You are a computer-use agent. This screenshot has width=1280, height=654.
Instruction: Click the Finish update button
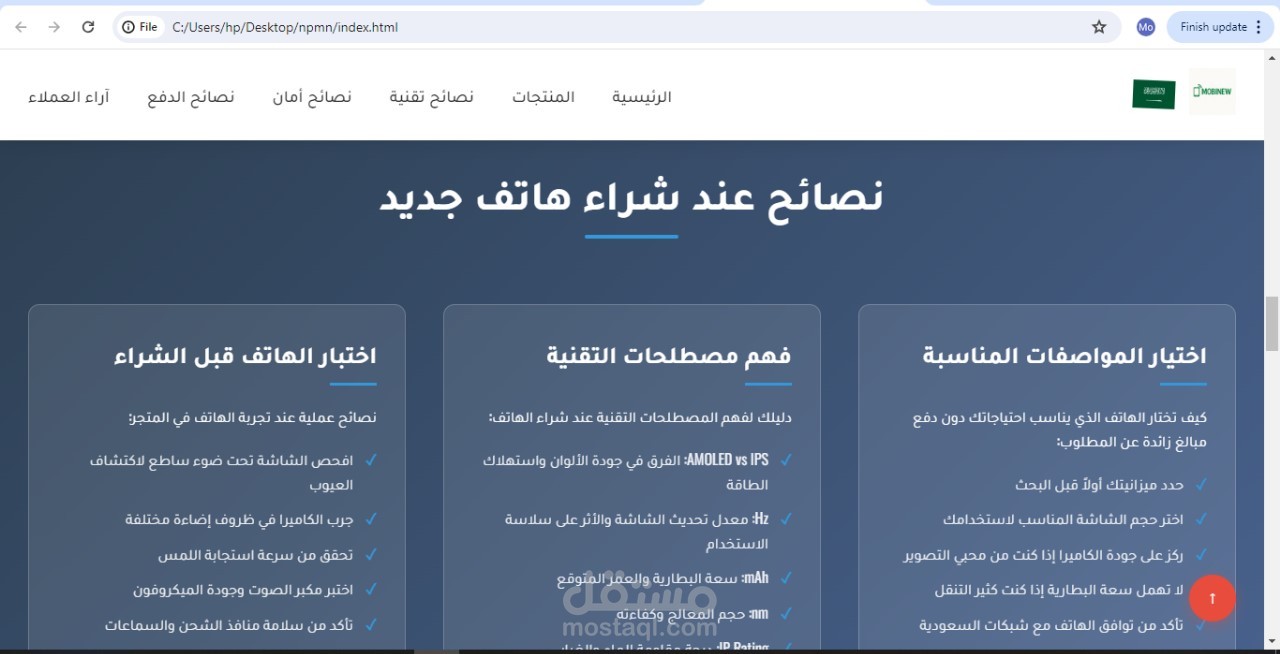[1213, 27]
